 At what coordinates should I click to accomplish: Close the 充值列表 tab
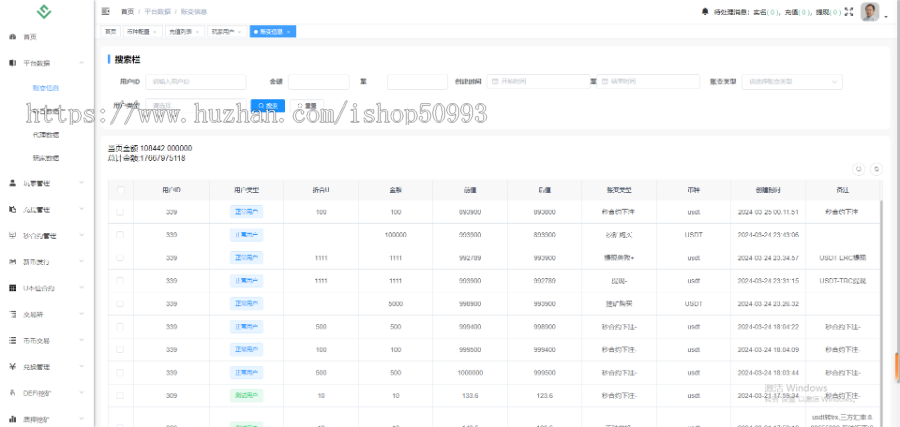(197, 32)
